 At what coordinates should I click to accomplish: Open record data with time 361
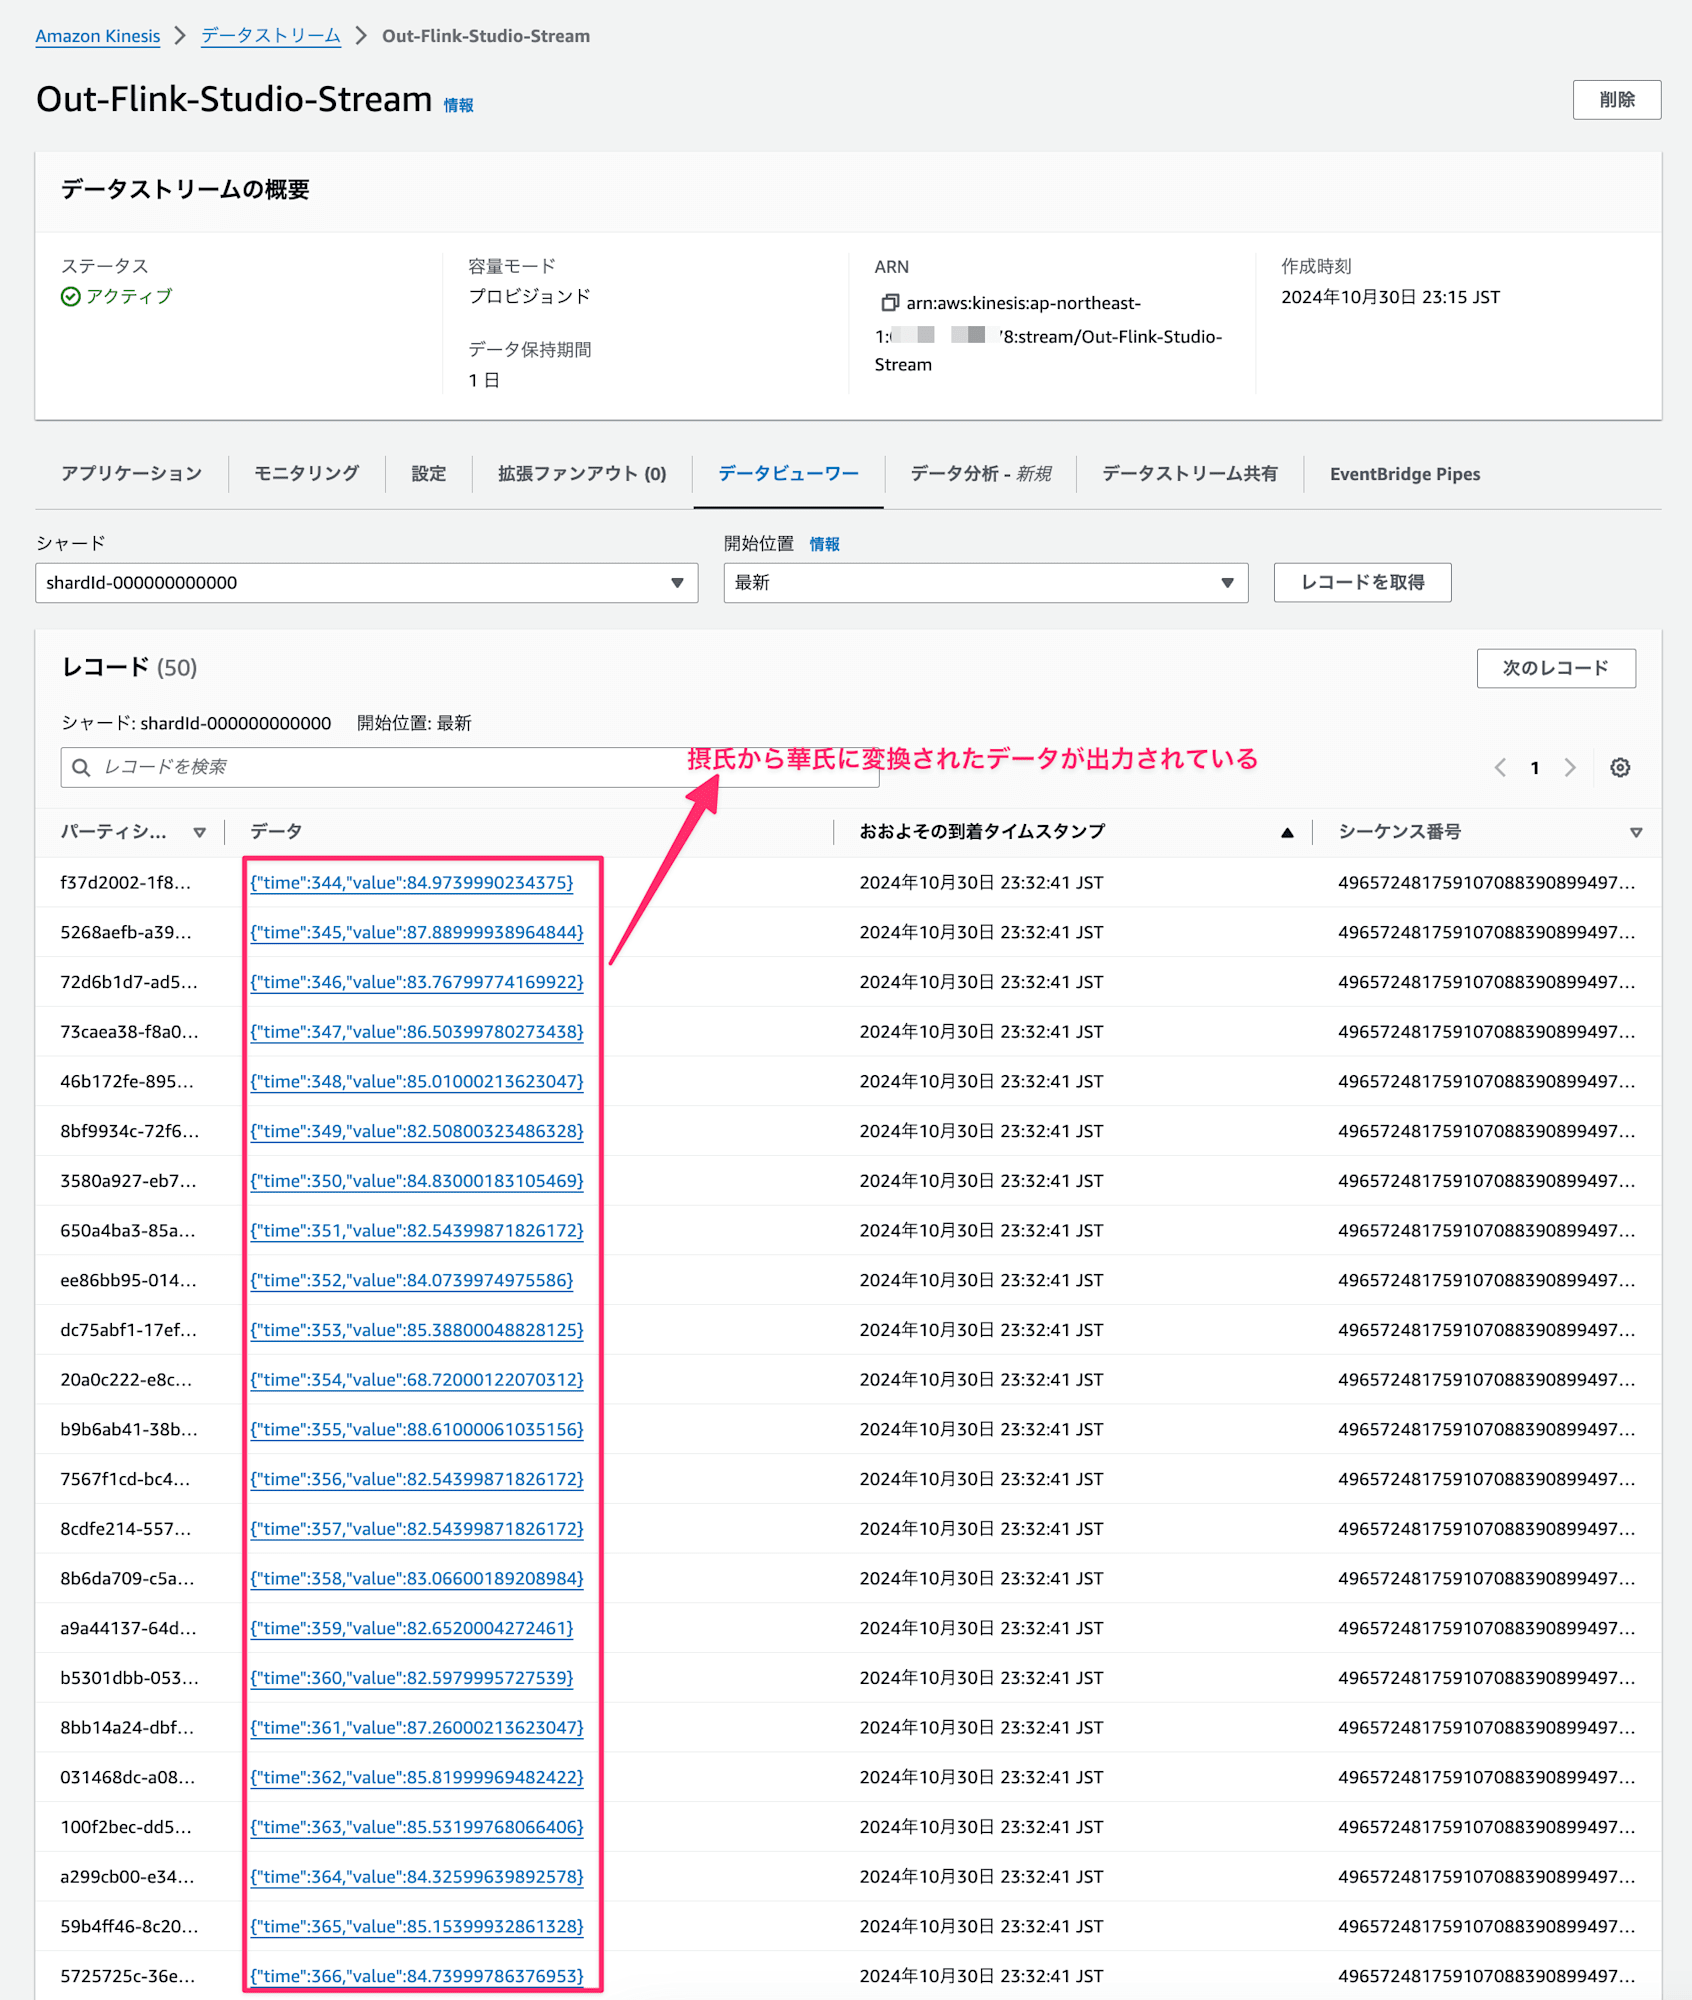click(416, 1727)
